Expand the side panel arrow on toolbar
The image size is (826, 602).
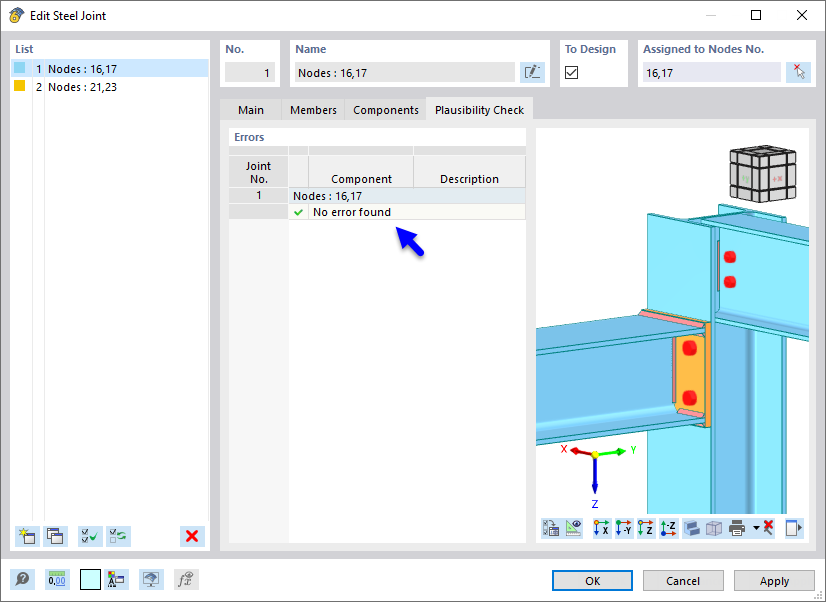794,528
